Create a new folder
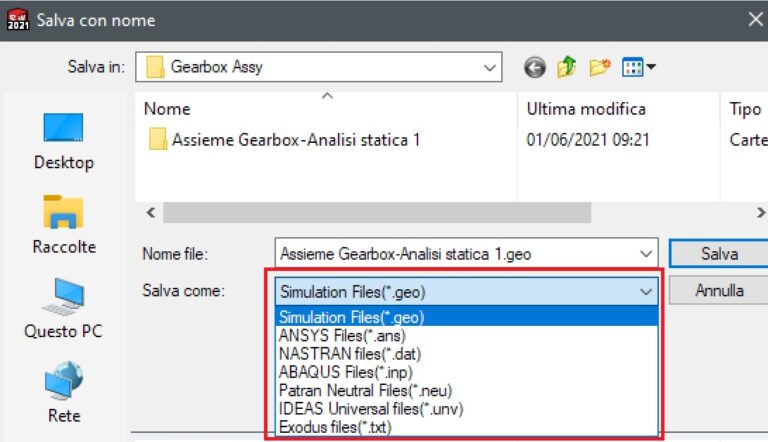The height and width of the screenshot is (442, 768). pos(599,68)
